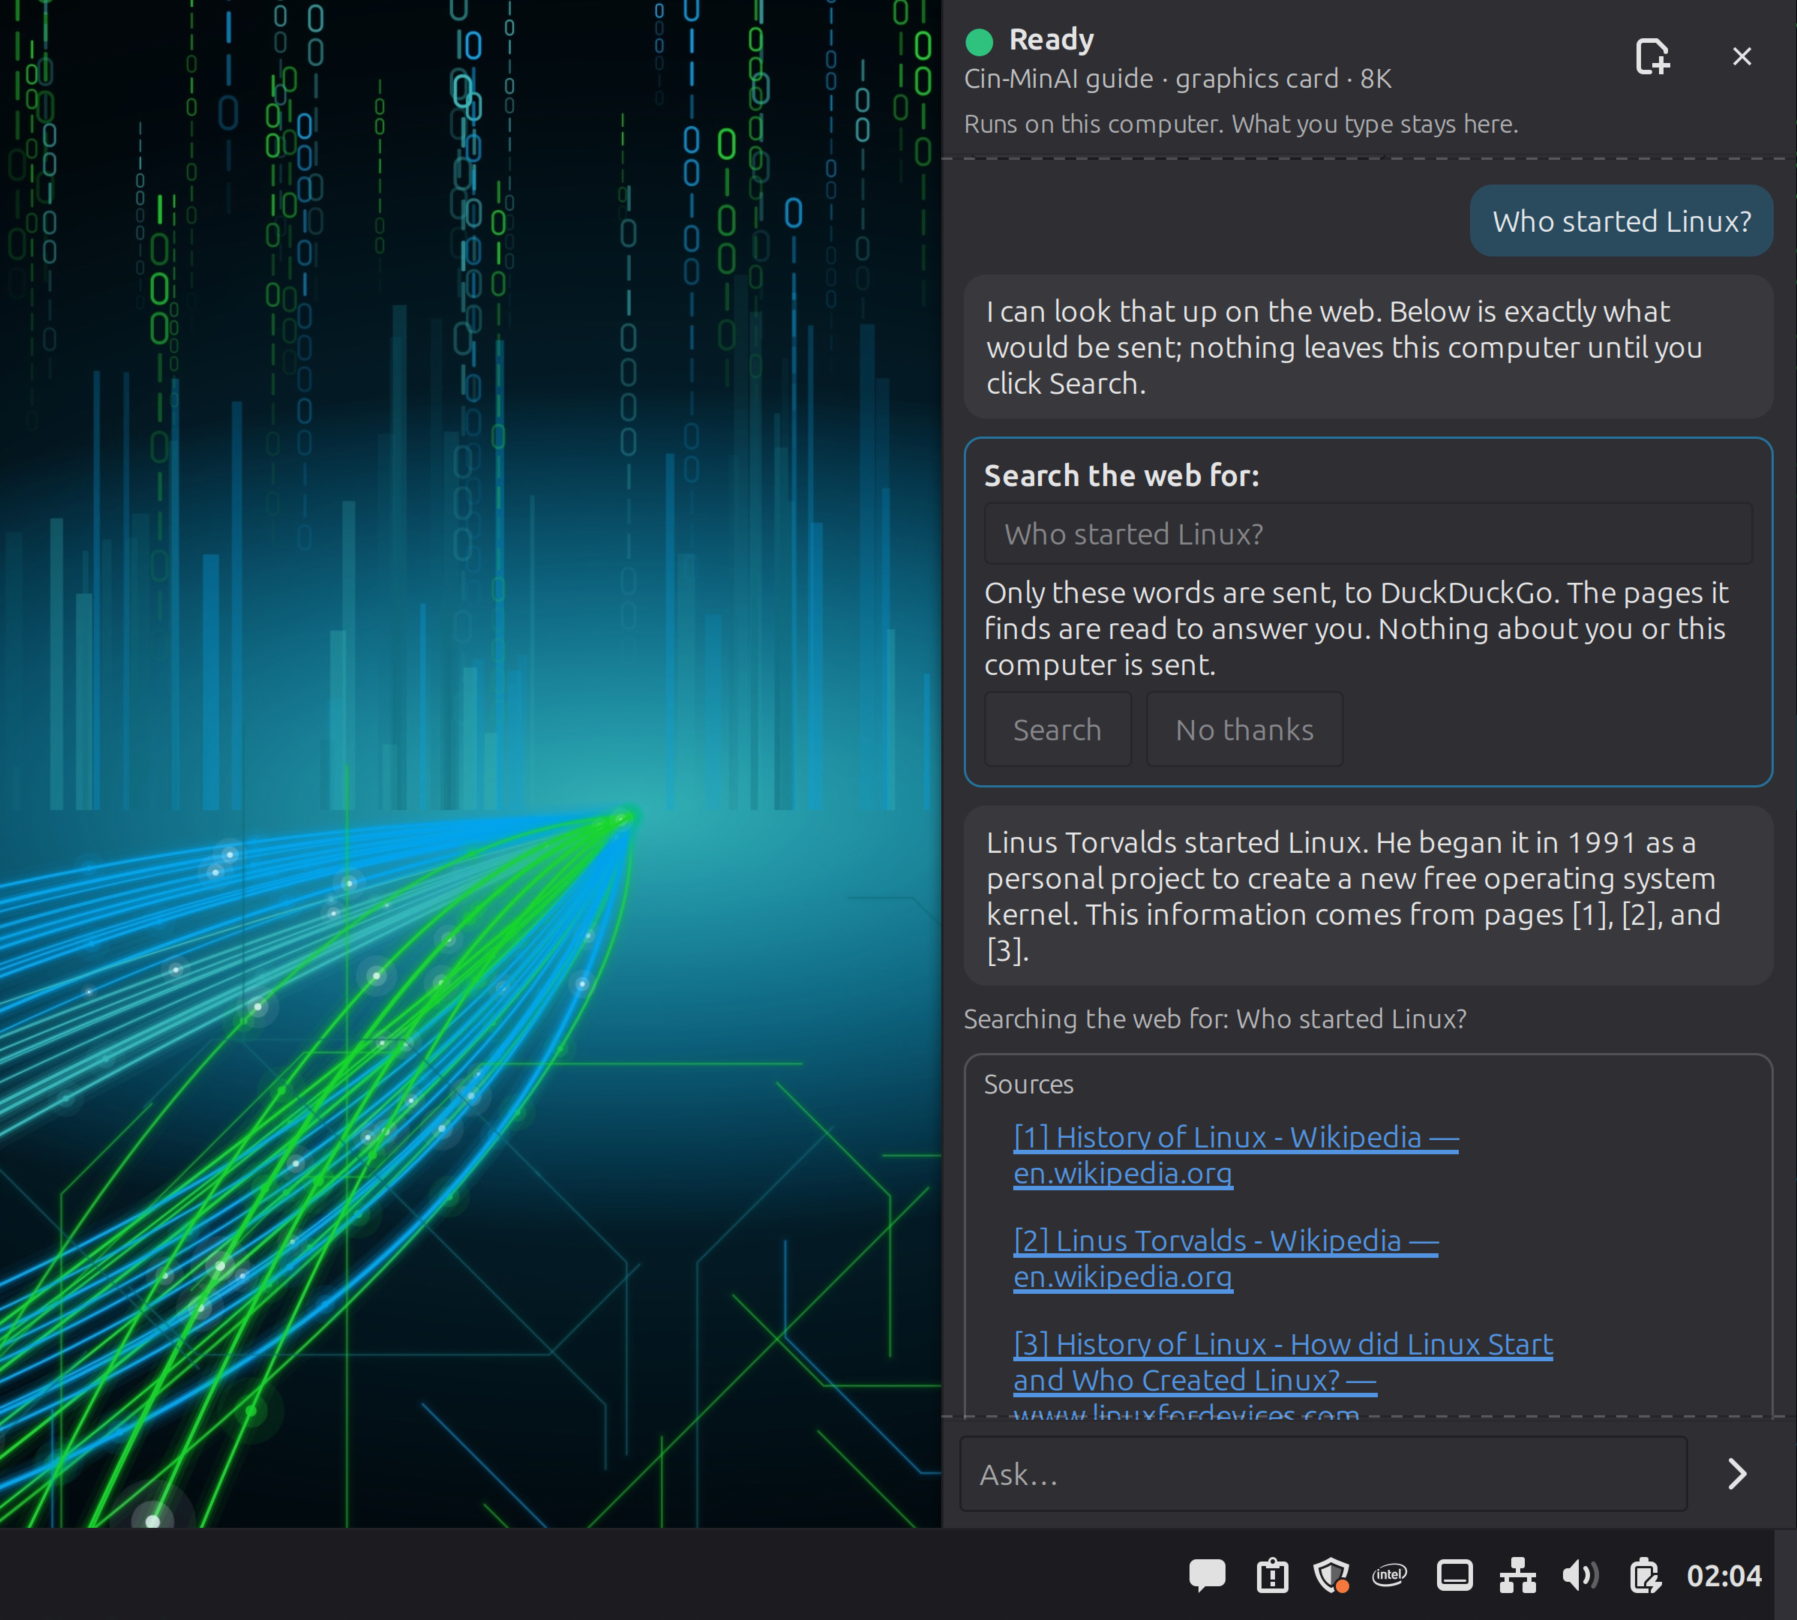This screenshot has width=1797, height=1620.
Task: Click the Search button
Action: click(1057, 729)
